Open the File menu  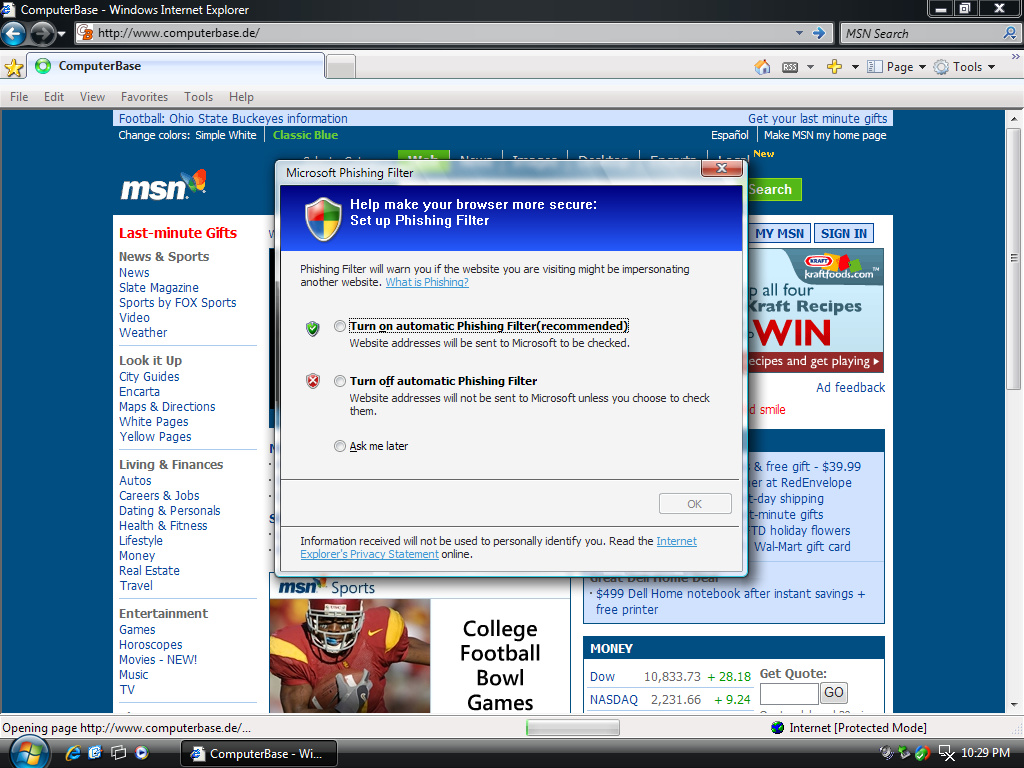tap(19, 97)
